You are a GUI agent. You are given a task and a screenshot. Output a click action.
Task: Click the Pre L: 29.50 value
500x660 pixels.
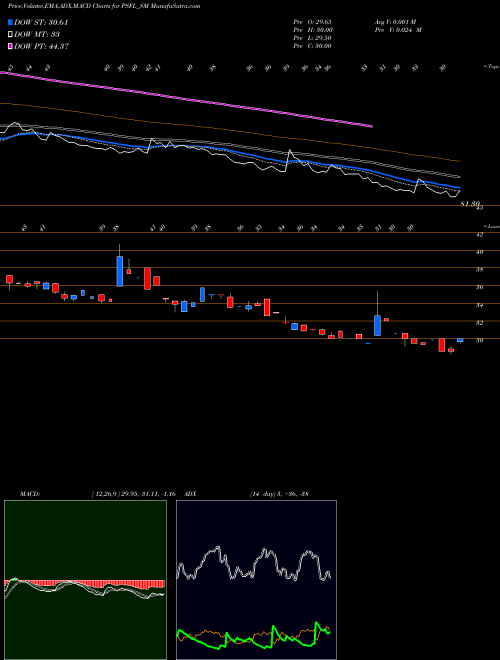coord(312,38)
